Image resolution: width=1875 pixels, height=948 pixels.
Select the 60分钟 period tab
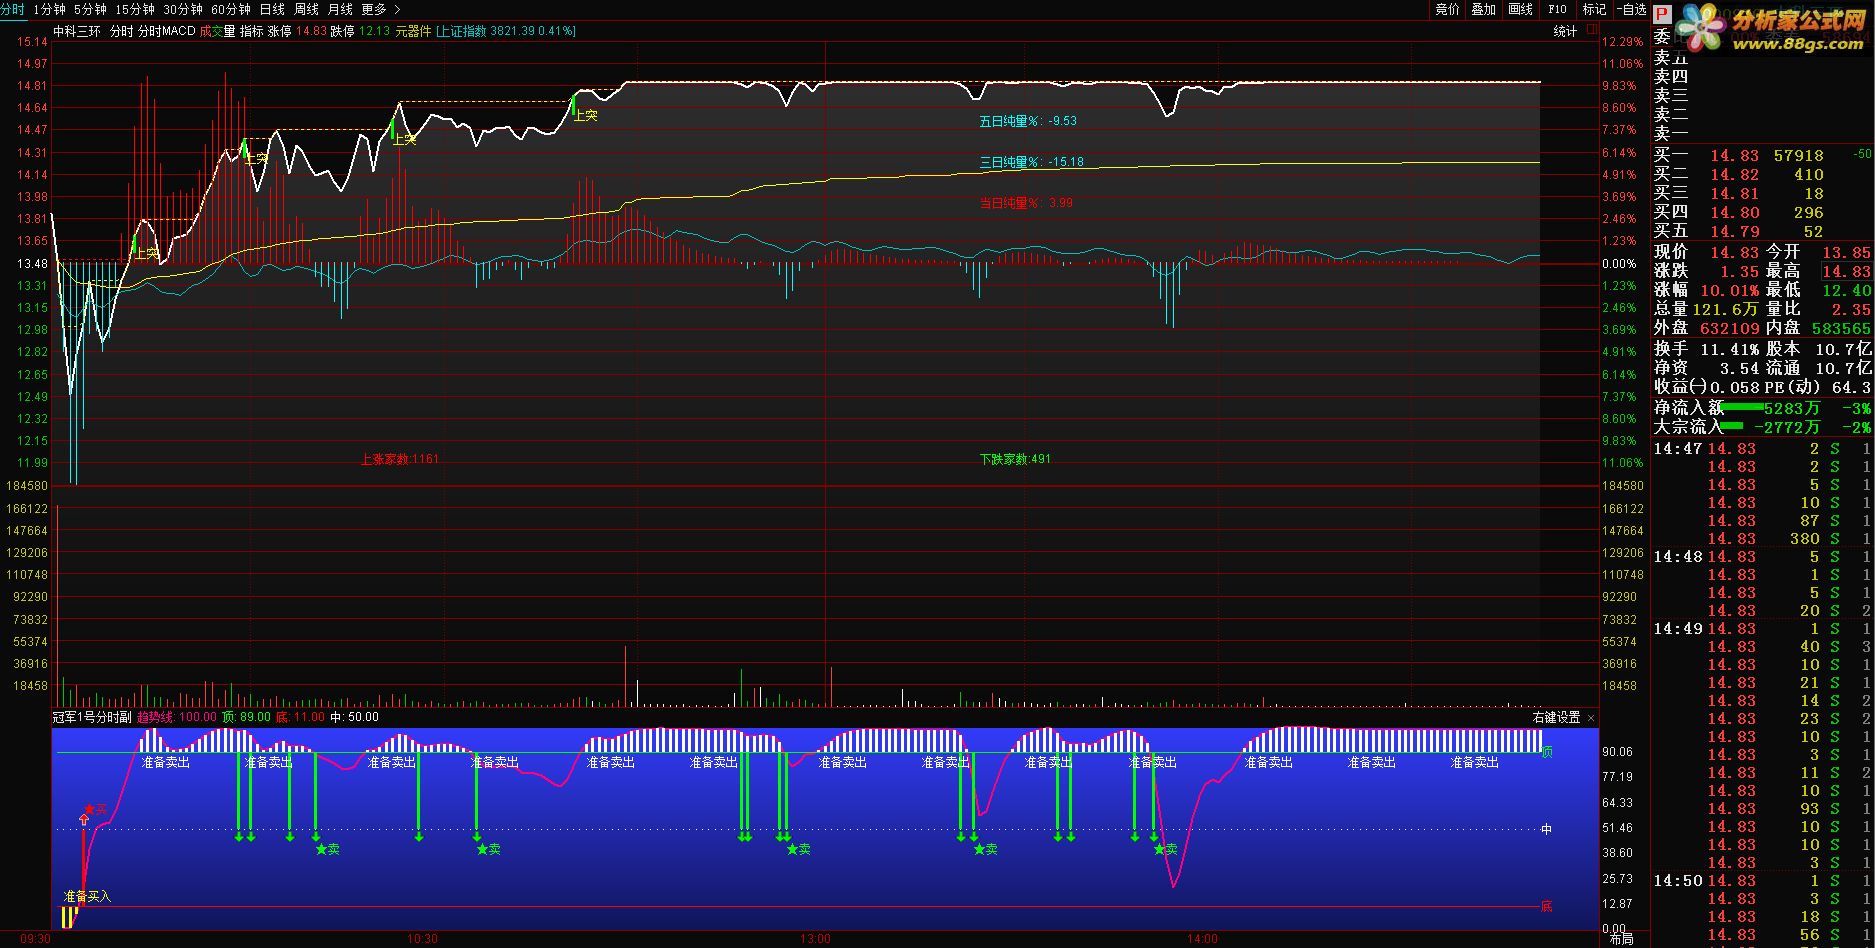click(x=231, y=9)
